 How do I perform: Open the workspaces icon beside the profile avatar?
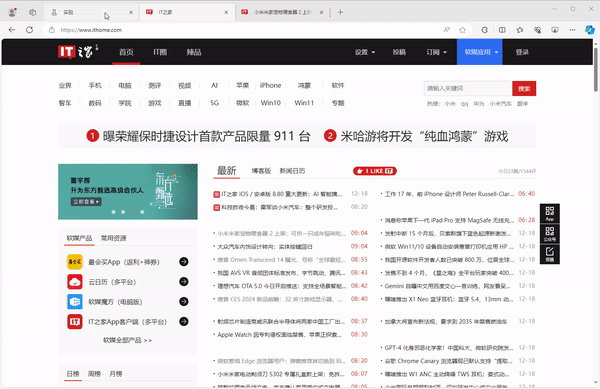click(33, 12)
